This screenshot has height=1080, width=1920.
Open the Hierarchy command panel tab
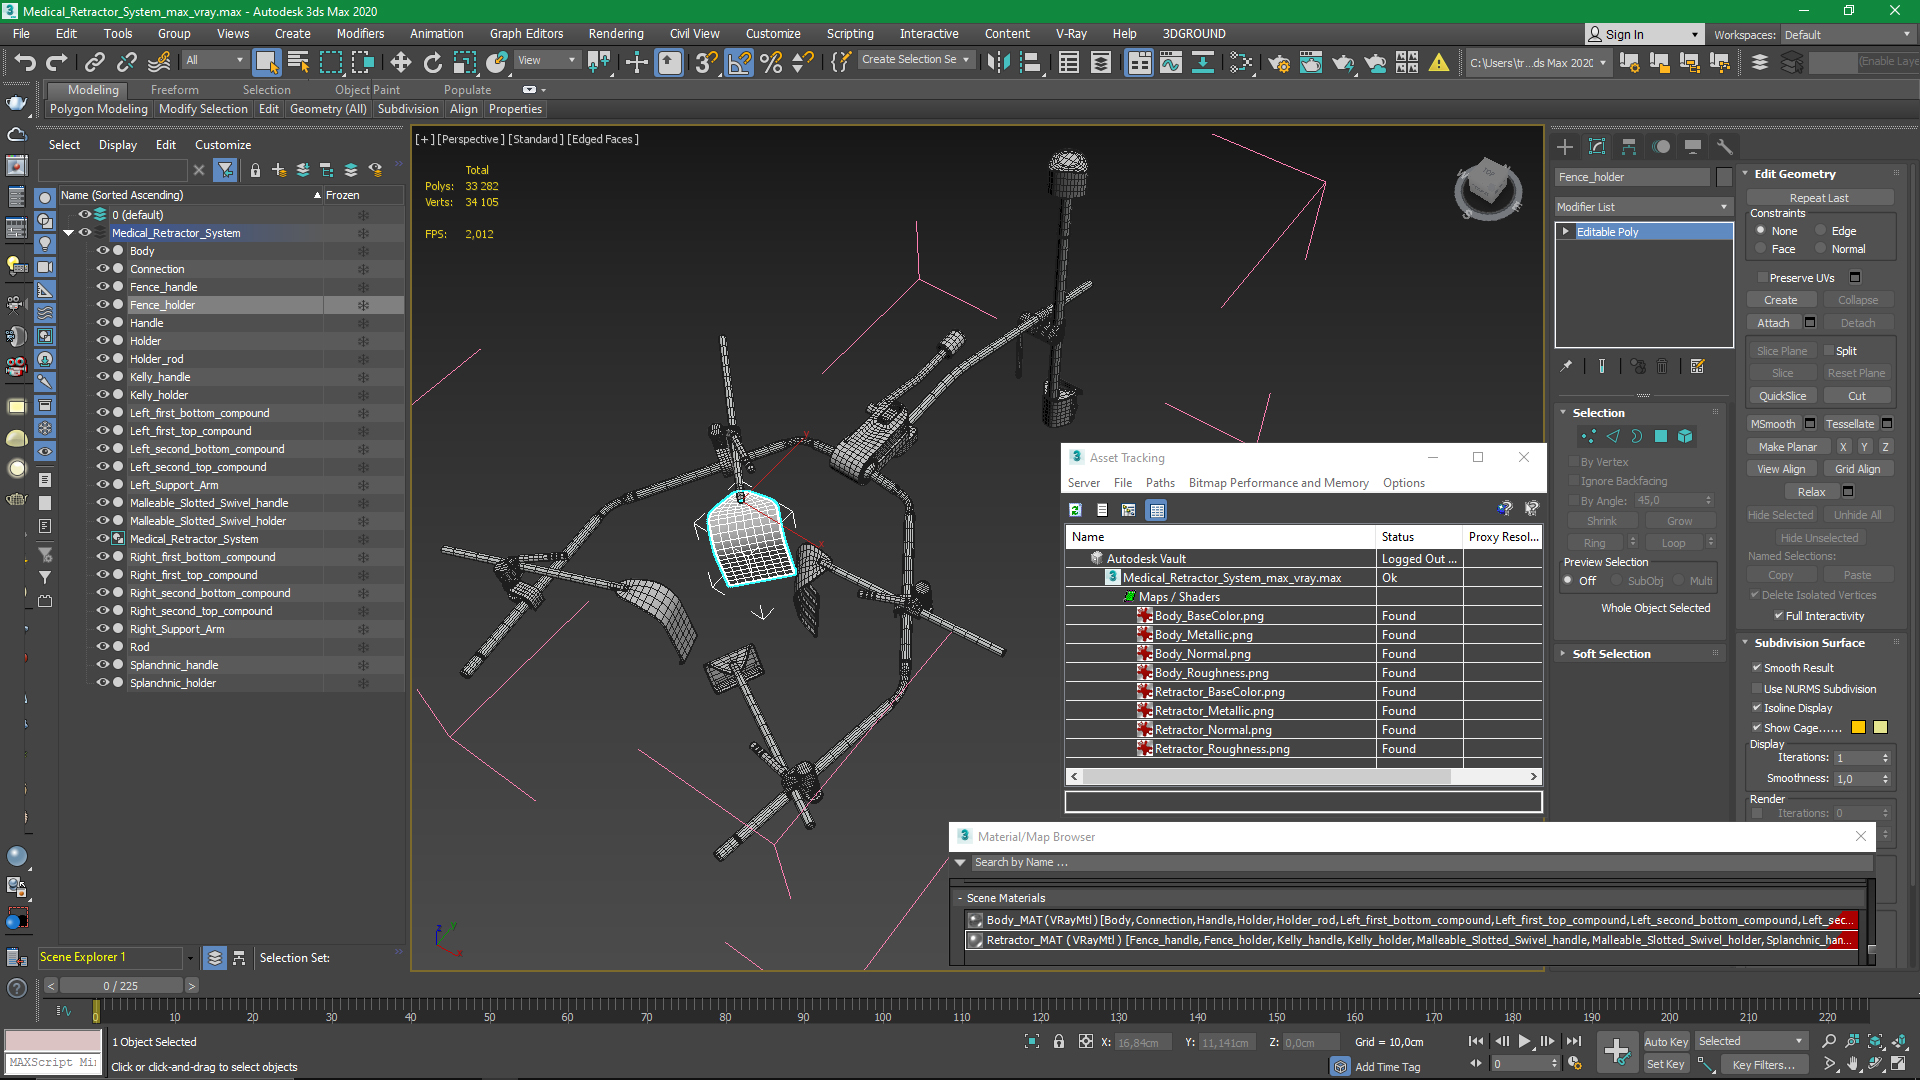(x=1629, y=146)
